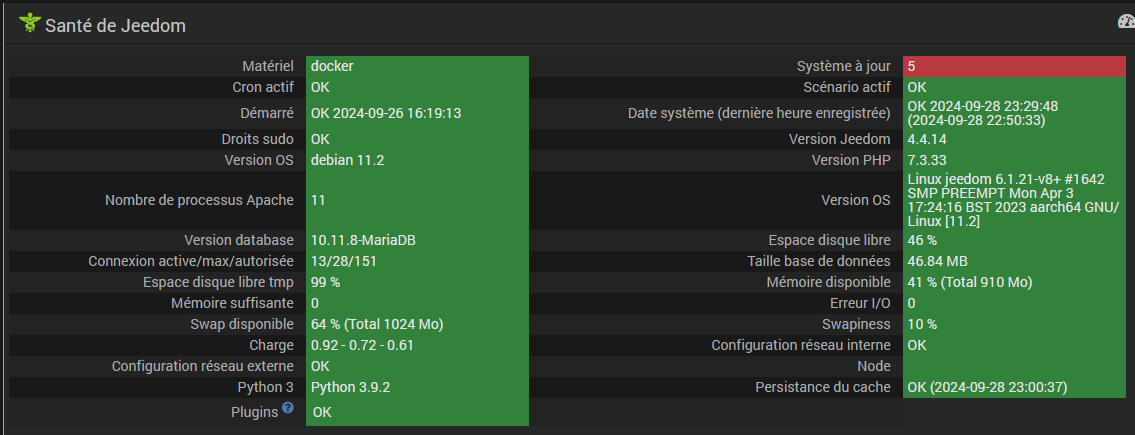
Task: Open the gauge icon in top-right corner
Action: 1126,22
